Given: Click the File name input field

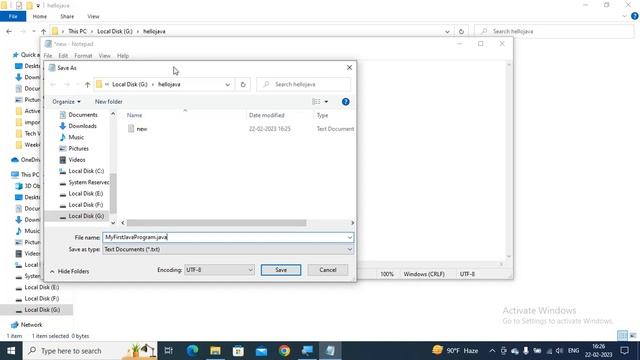Looking at the screenshot, I should [224, 237].
